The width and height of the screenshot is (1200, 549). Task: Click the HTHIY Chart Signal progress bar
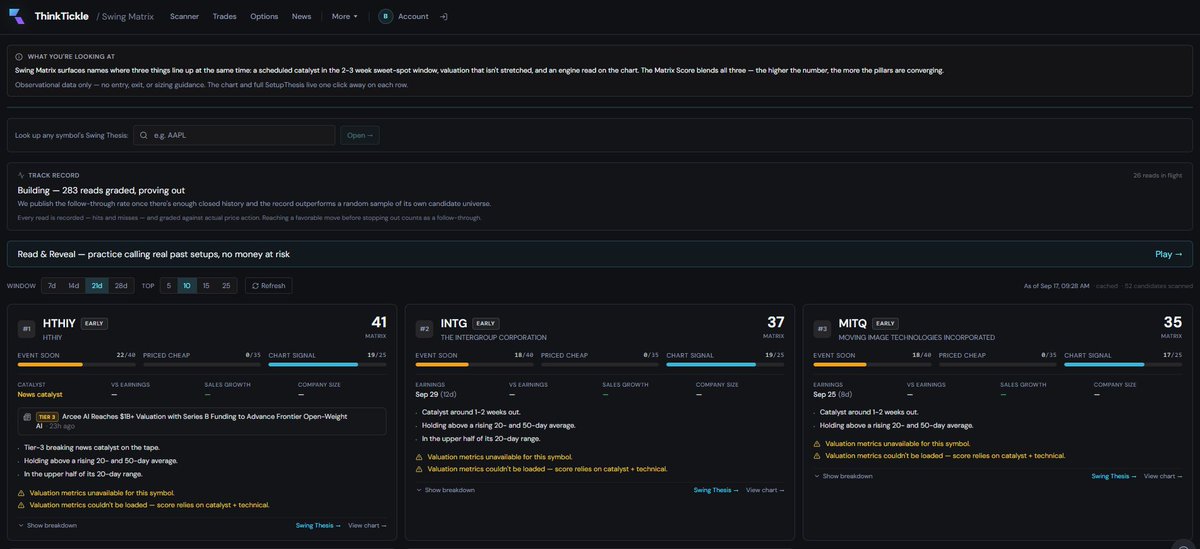click(x=327, y=365)
